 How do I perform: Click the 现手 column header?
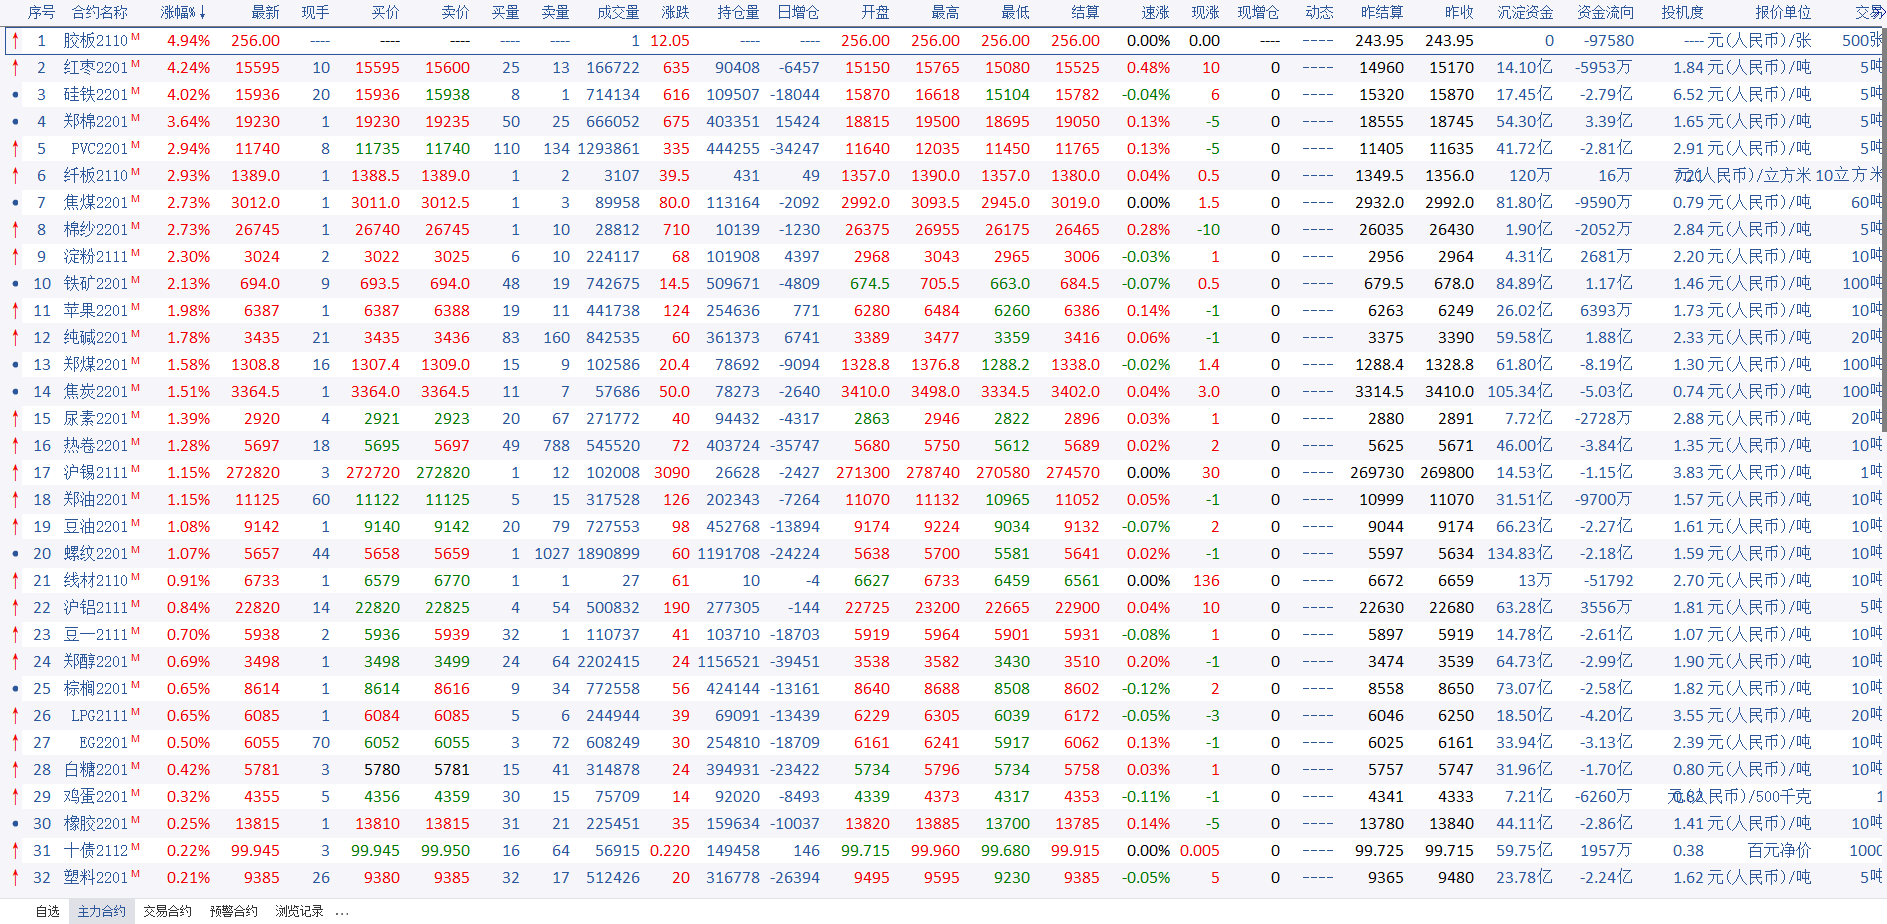click(315, 13)
